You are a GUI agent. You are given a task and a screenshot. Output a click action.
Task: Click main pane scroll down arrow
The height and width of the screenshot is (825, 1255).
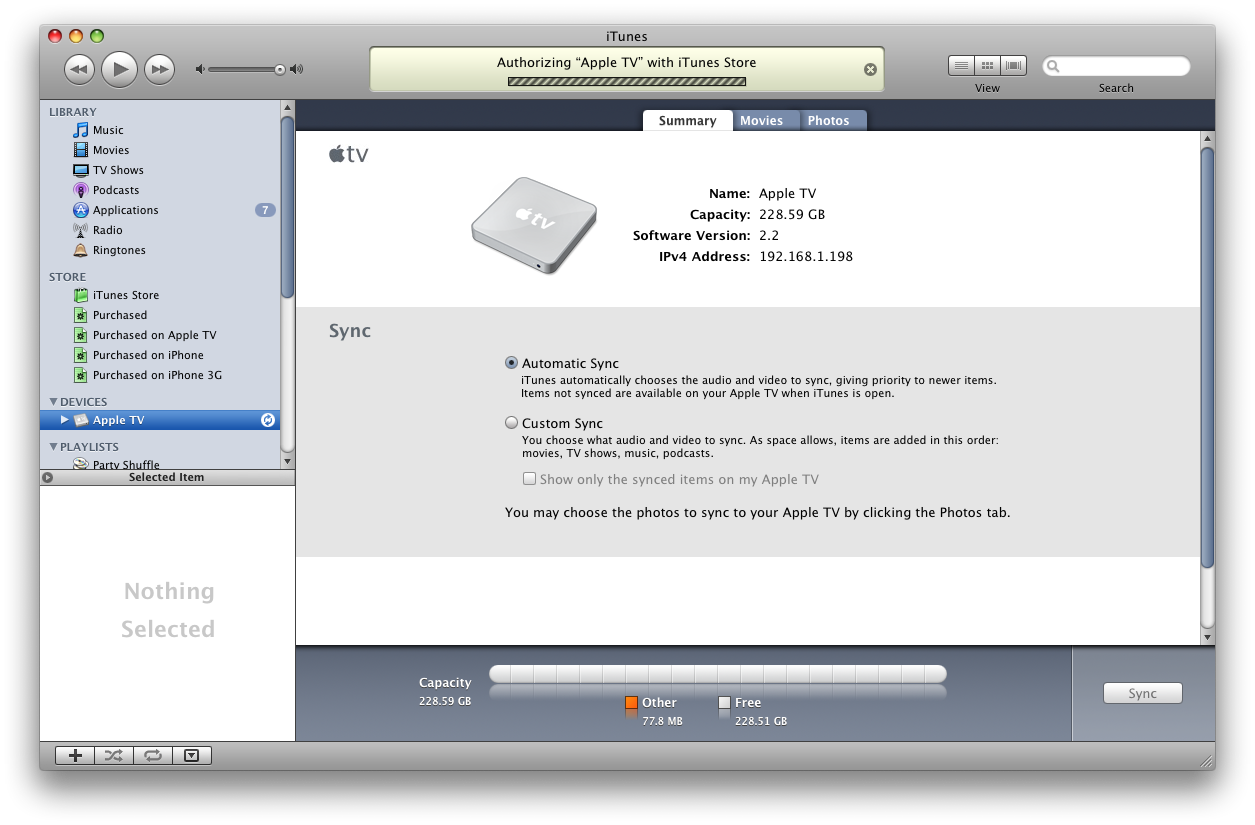pos(1207,637)
